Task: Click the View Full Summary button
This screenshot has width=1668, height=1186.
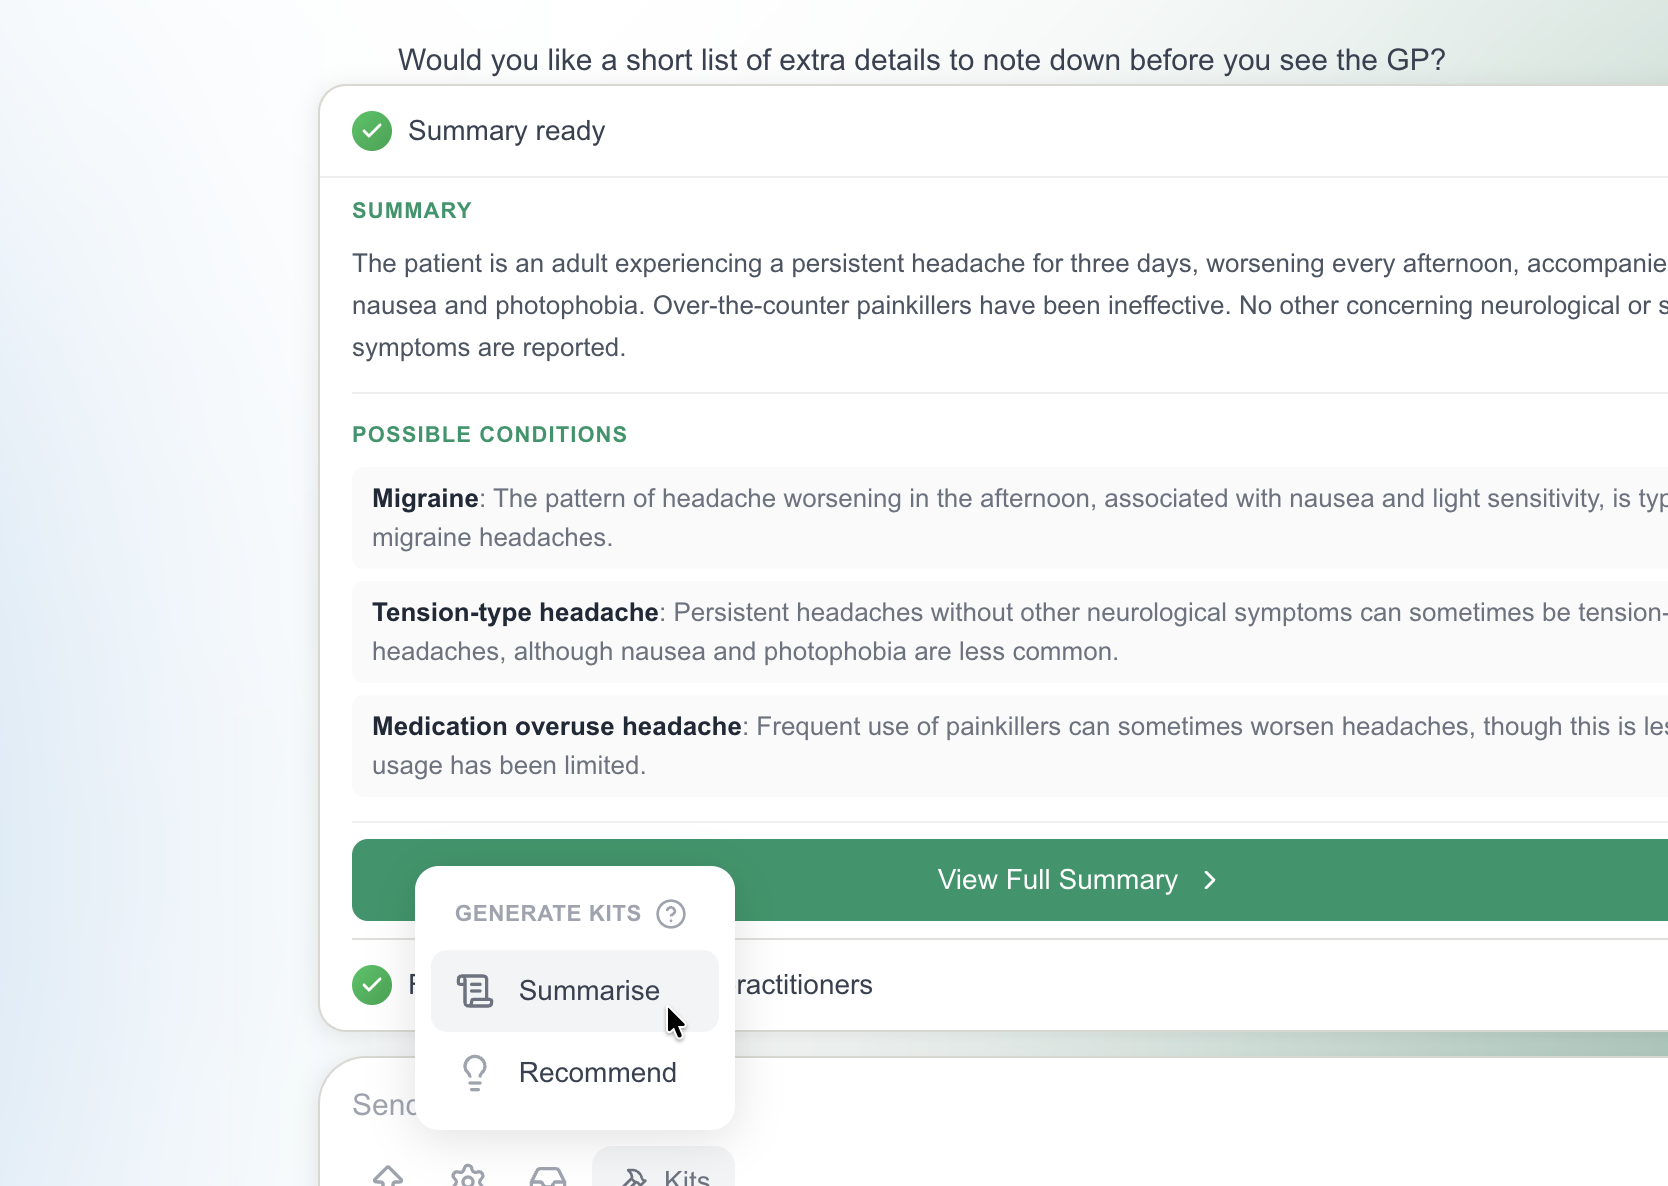Action: click(x=1056, y=880)
